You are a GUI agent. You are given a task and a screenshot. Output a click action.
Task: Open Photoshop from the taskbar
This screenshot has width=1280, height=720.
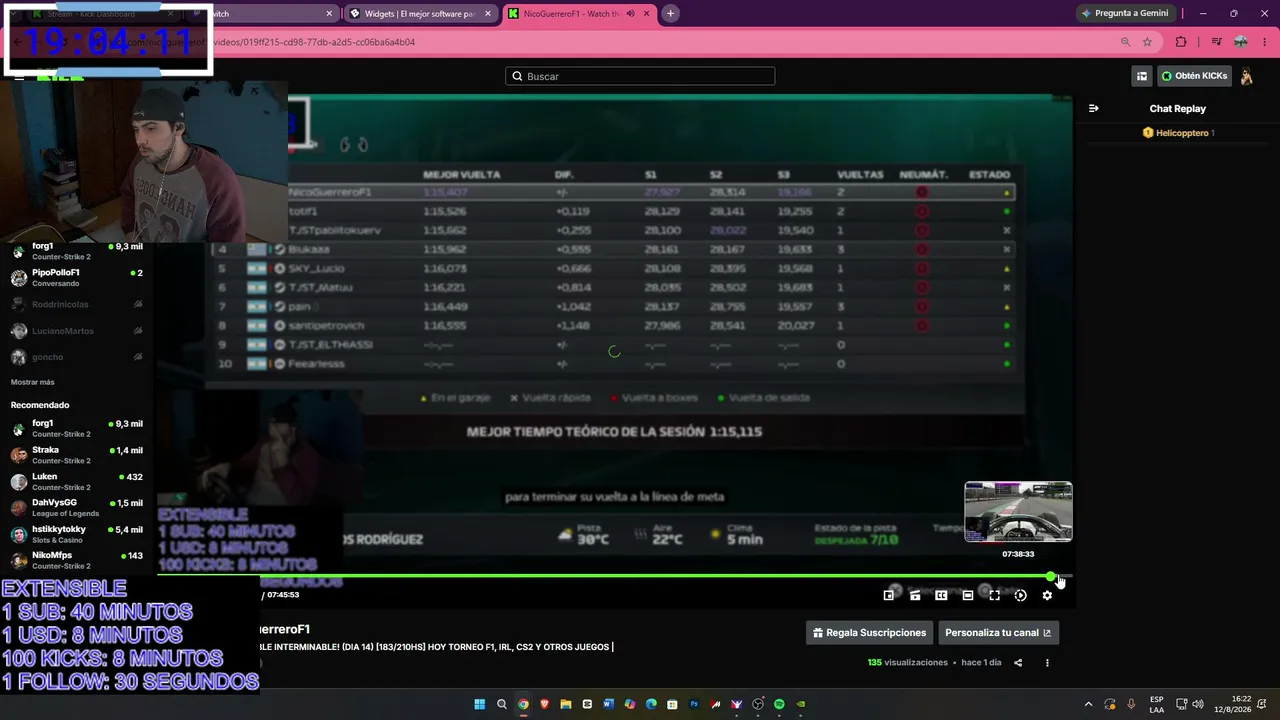(x=694, y=704)
